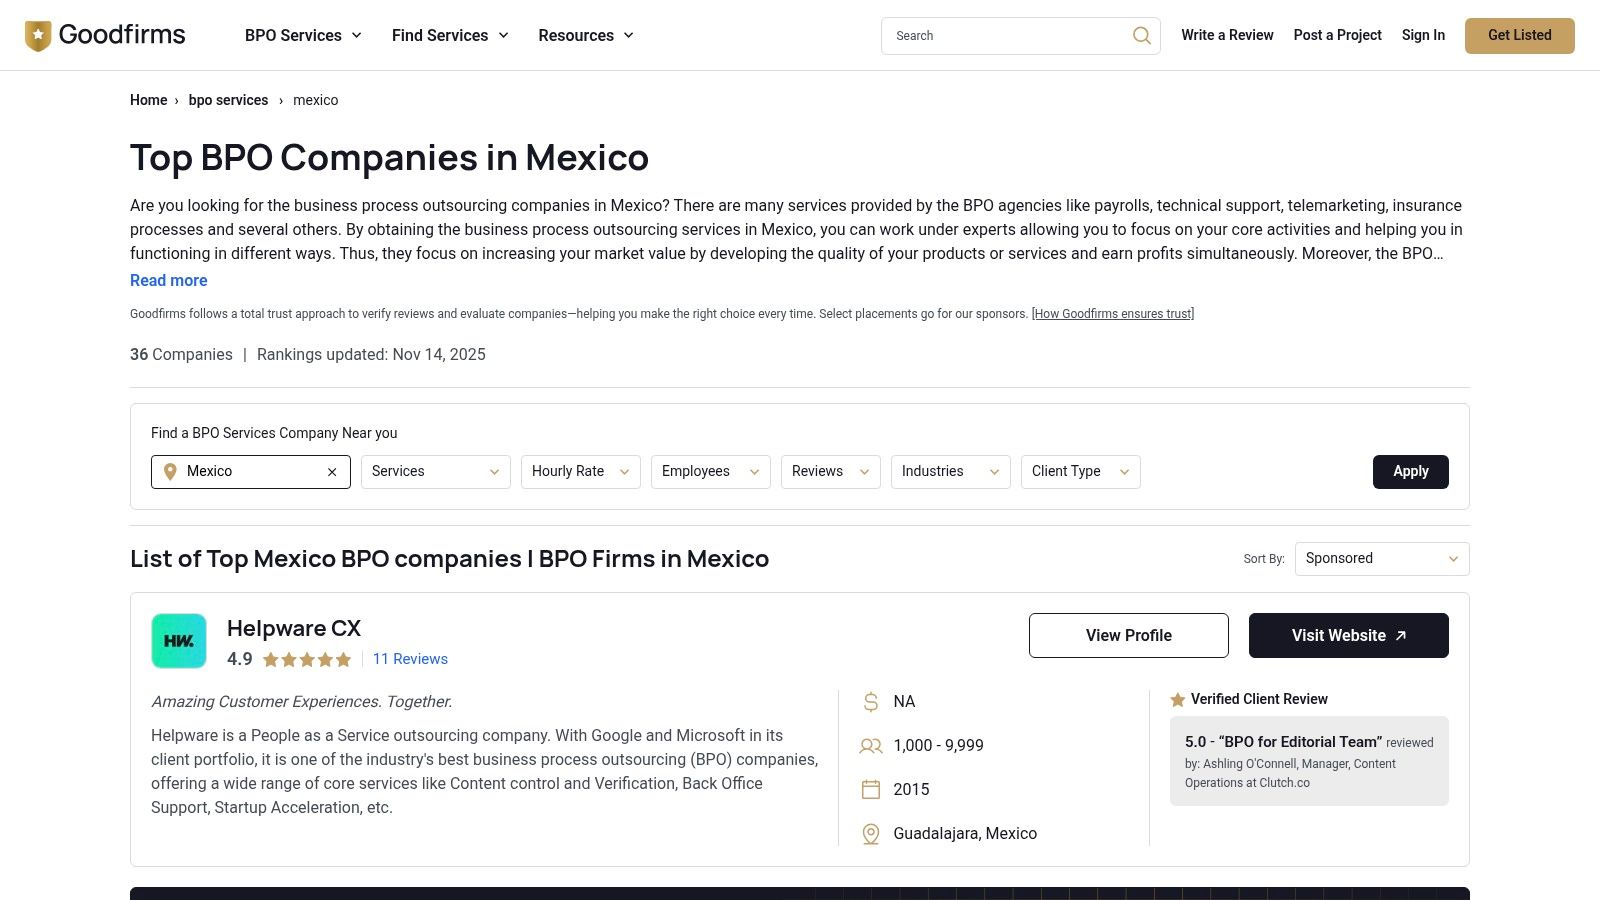1600x900 pixels.
Task: Click the Guadalajara location pin icon
Action: pos(869,833)
